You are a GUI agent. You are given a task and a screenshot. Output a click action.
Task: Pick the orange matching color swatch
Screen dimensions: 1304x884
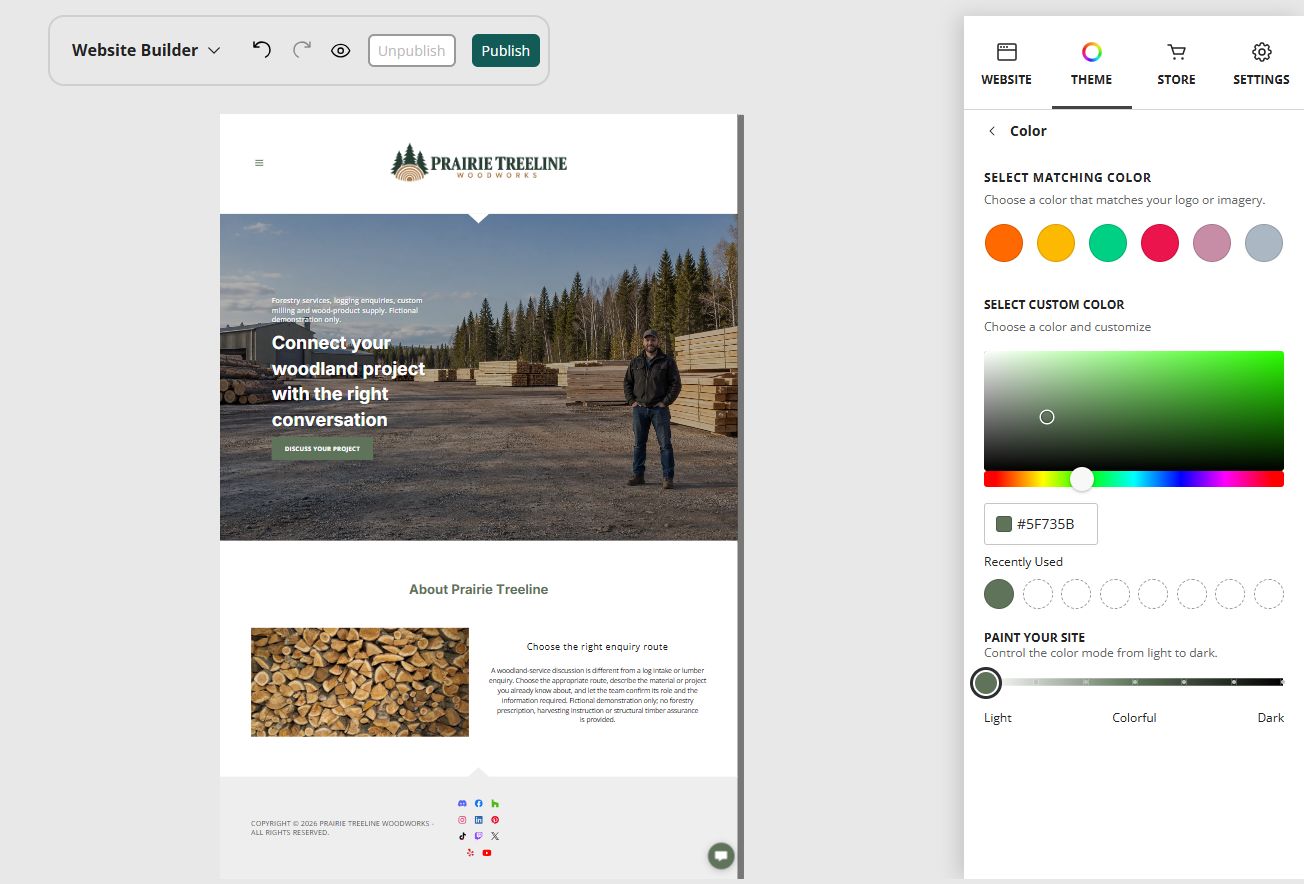tap(1004, 243)
